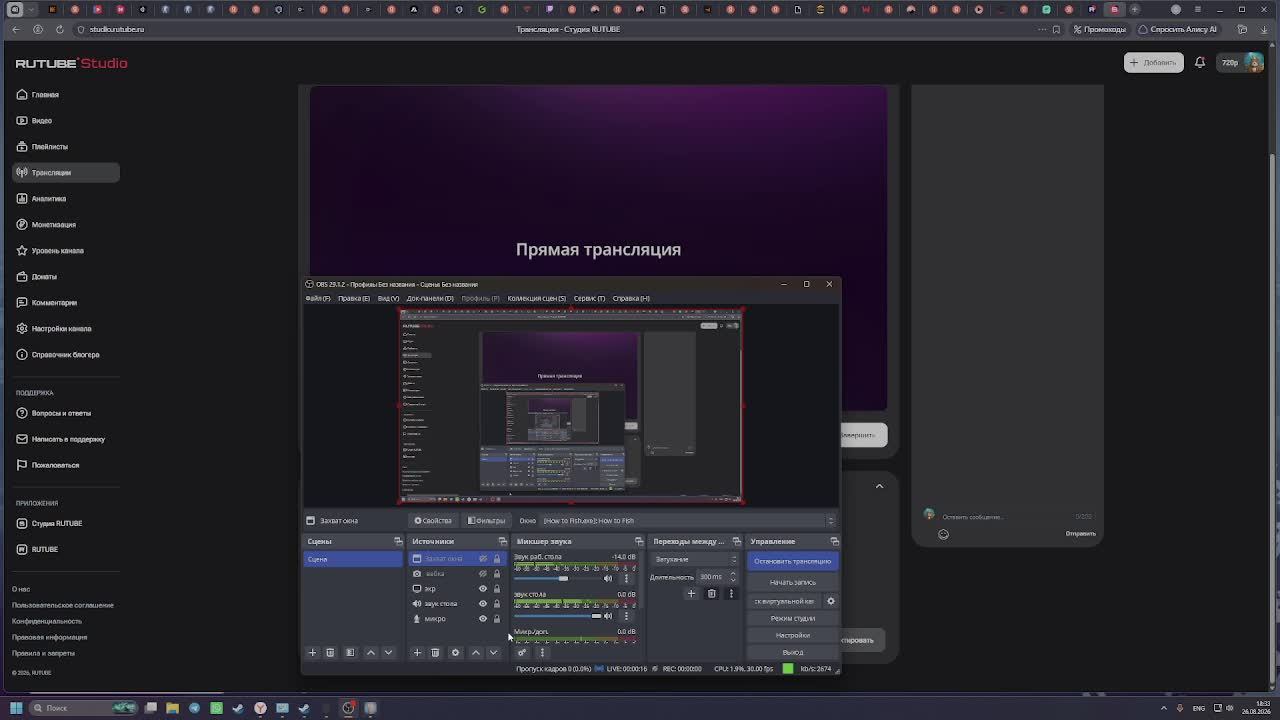This screenshot has width=1280, height=720.
Task: Move the scene up in Сцены panel
Action: click(371, 653)
